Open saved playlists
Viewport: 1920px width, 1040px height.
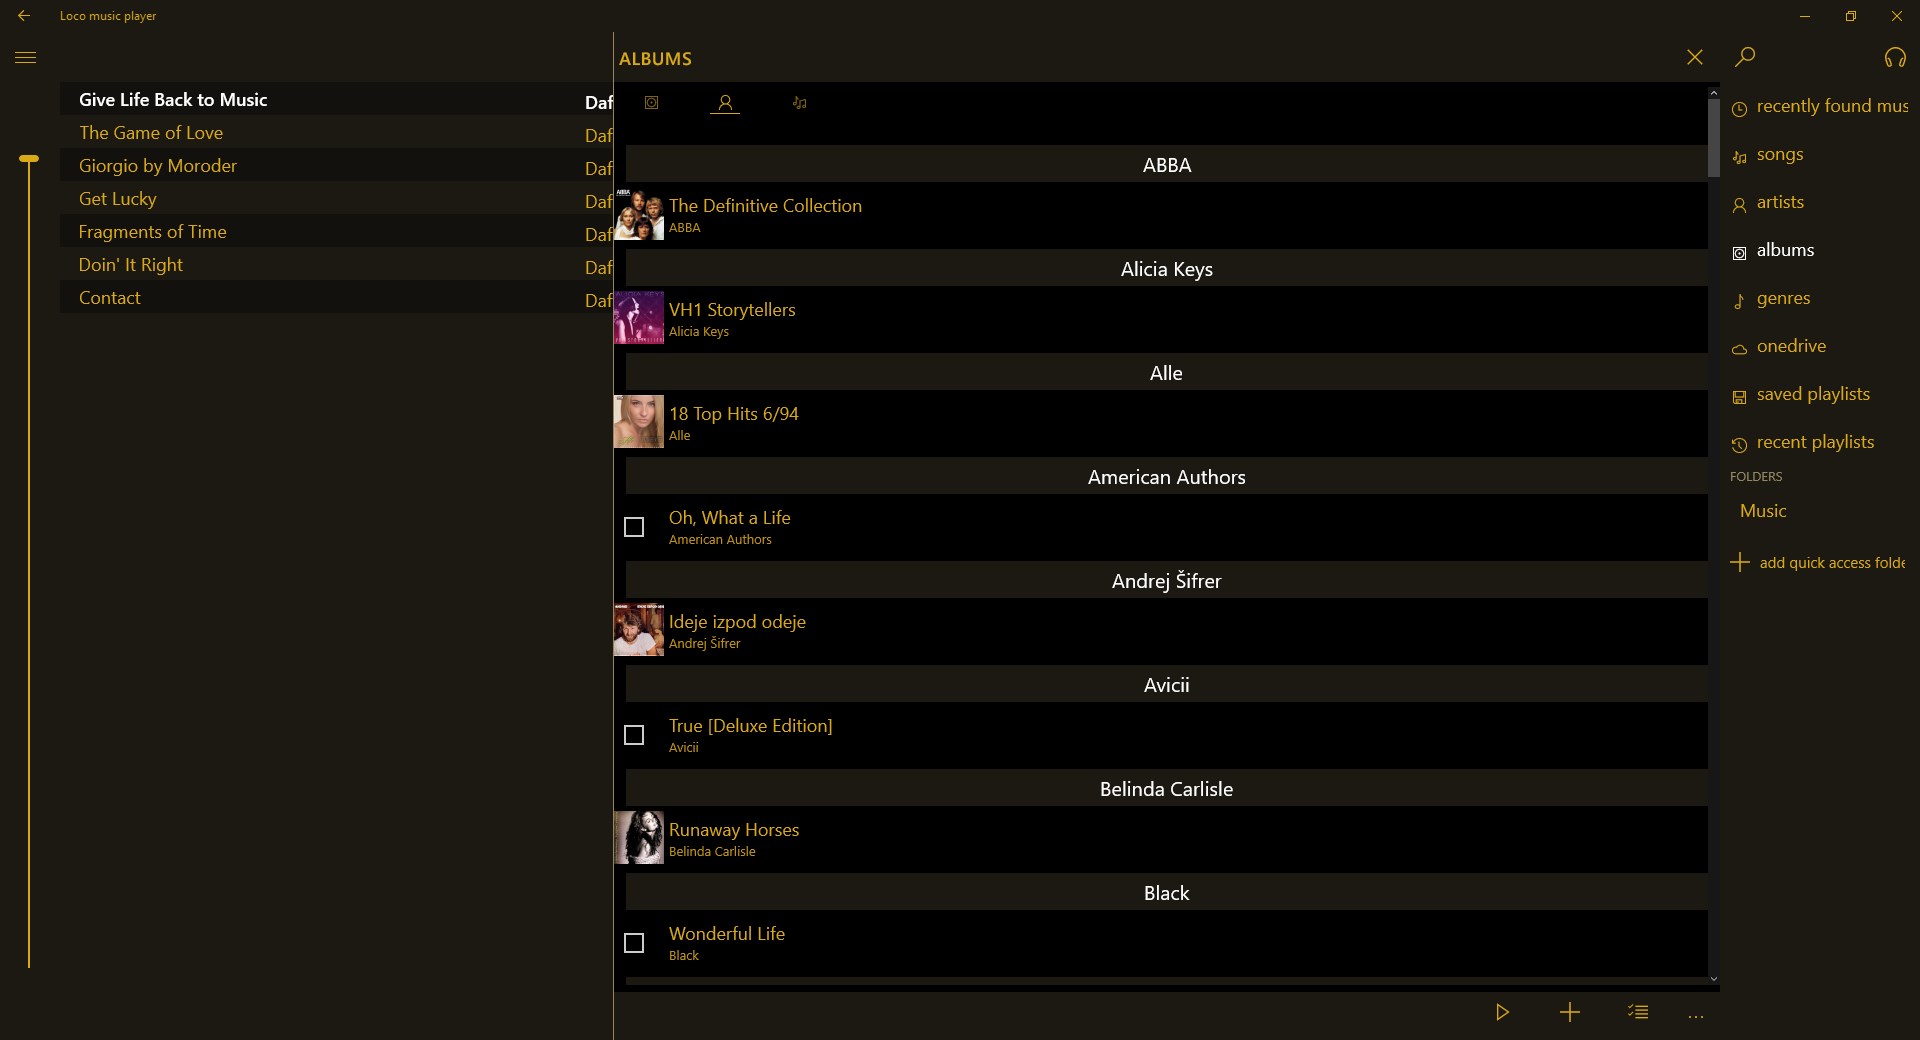[x=1812, y=394]
